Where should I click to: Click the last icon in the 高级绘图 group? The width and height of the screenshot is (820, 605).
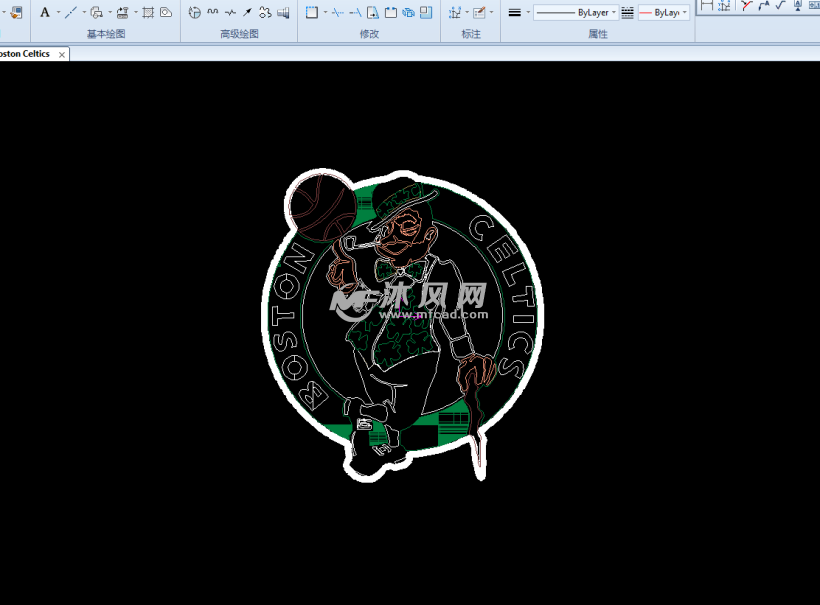click(x=283, y=12)
